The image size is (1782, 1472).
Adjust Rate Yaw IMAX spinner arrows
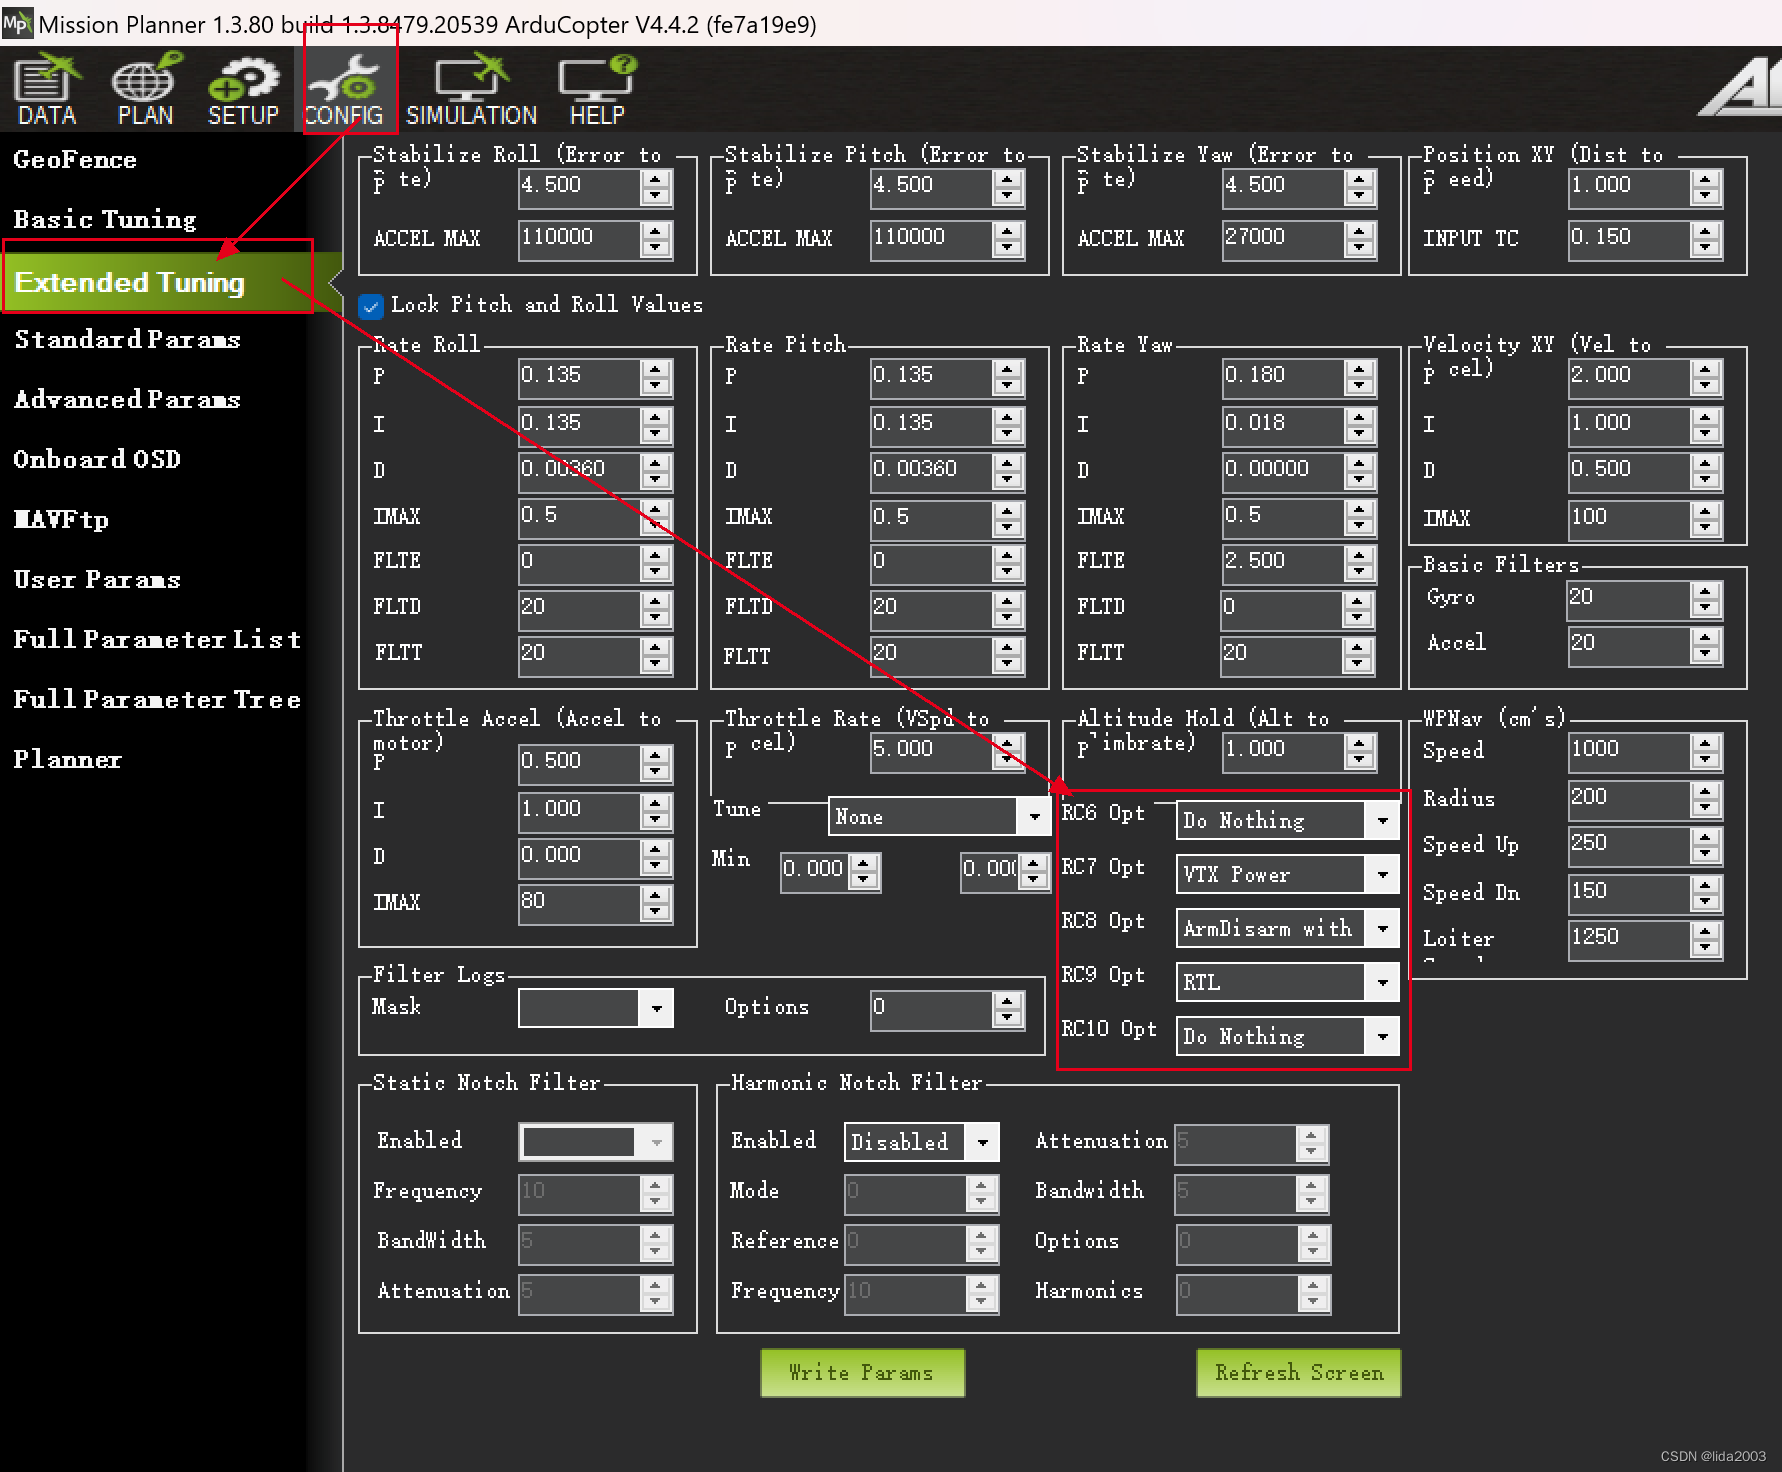coord(1360,517)
